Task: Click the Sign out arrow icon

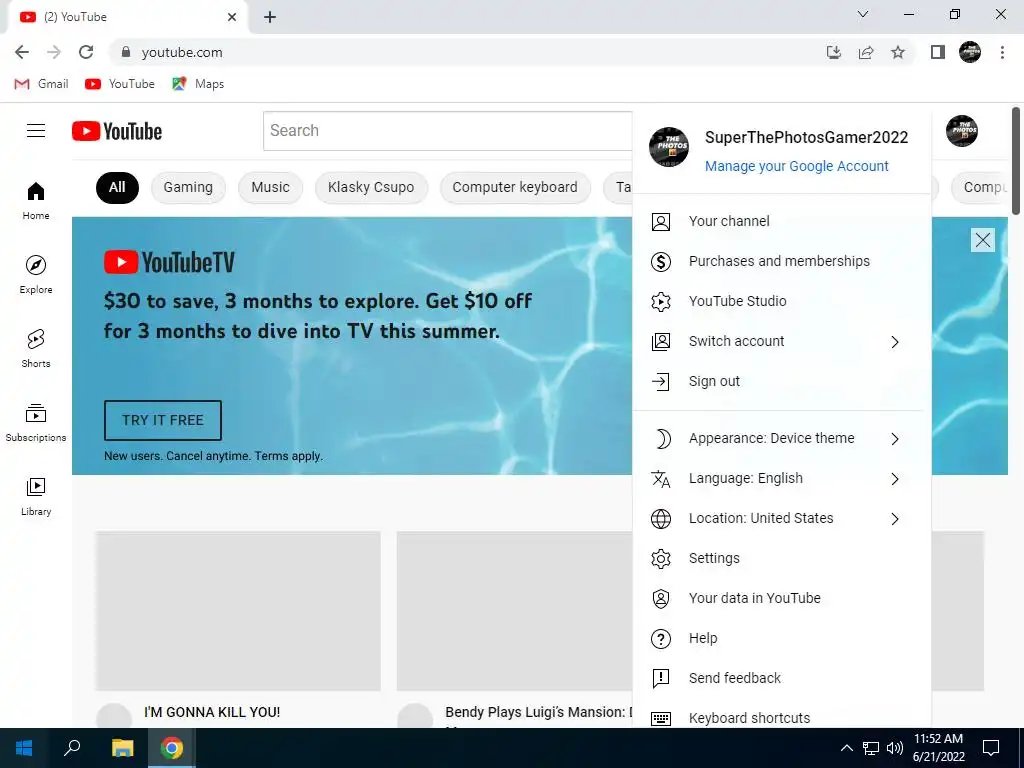Action: point(661,381)
